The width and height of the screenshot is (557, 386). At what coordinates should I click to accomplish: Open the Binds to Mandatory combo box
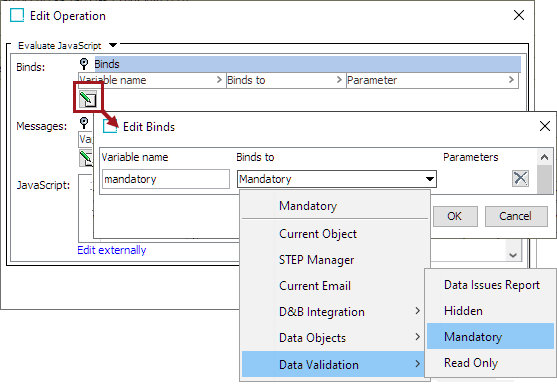click(x=337, y=179)
